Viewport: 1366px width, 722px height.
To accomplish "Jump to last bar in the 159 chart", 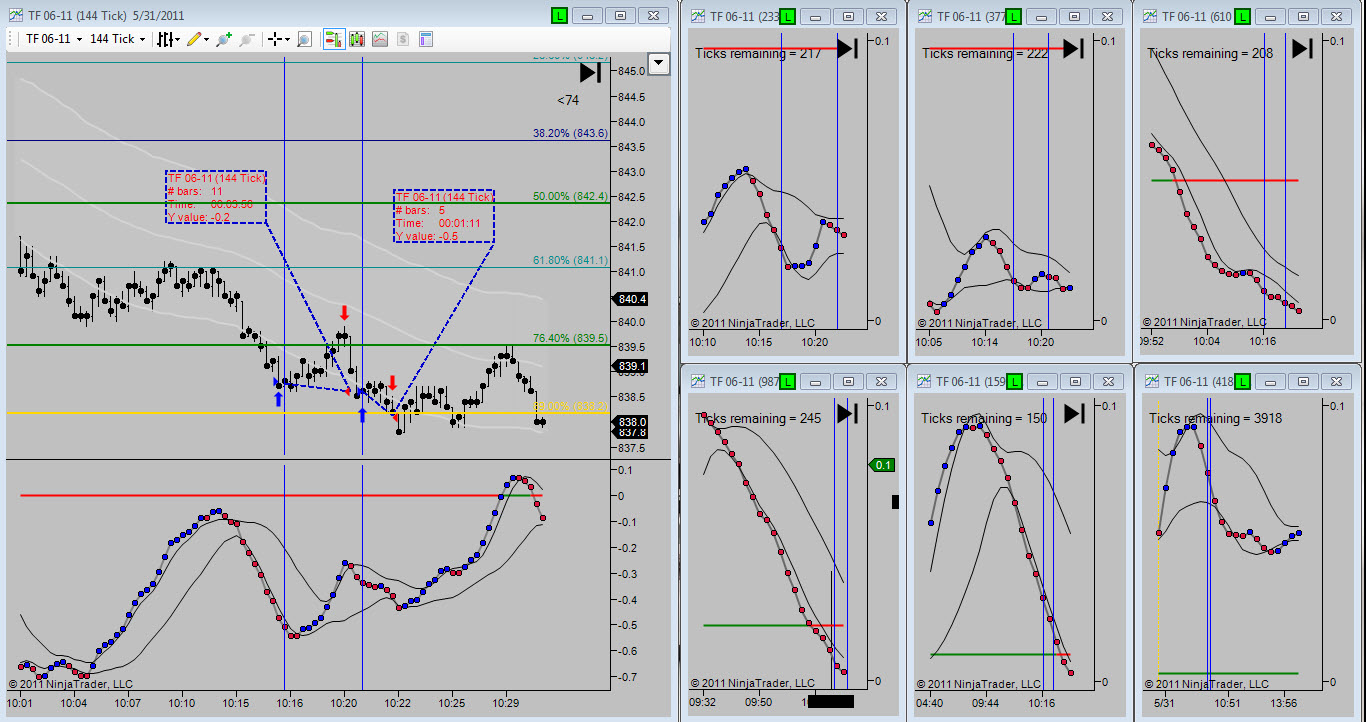I will click(x=1074, y=413).
